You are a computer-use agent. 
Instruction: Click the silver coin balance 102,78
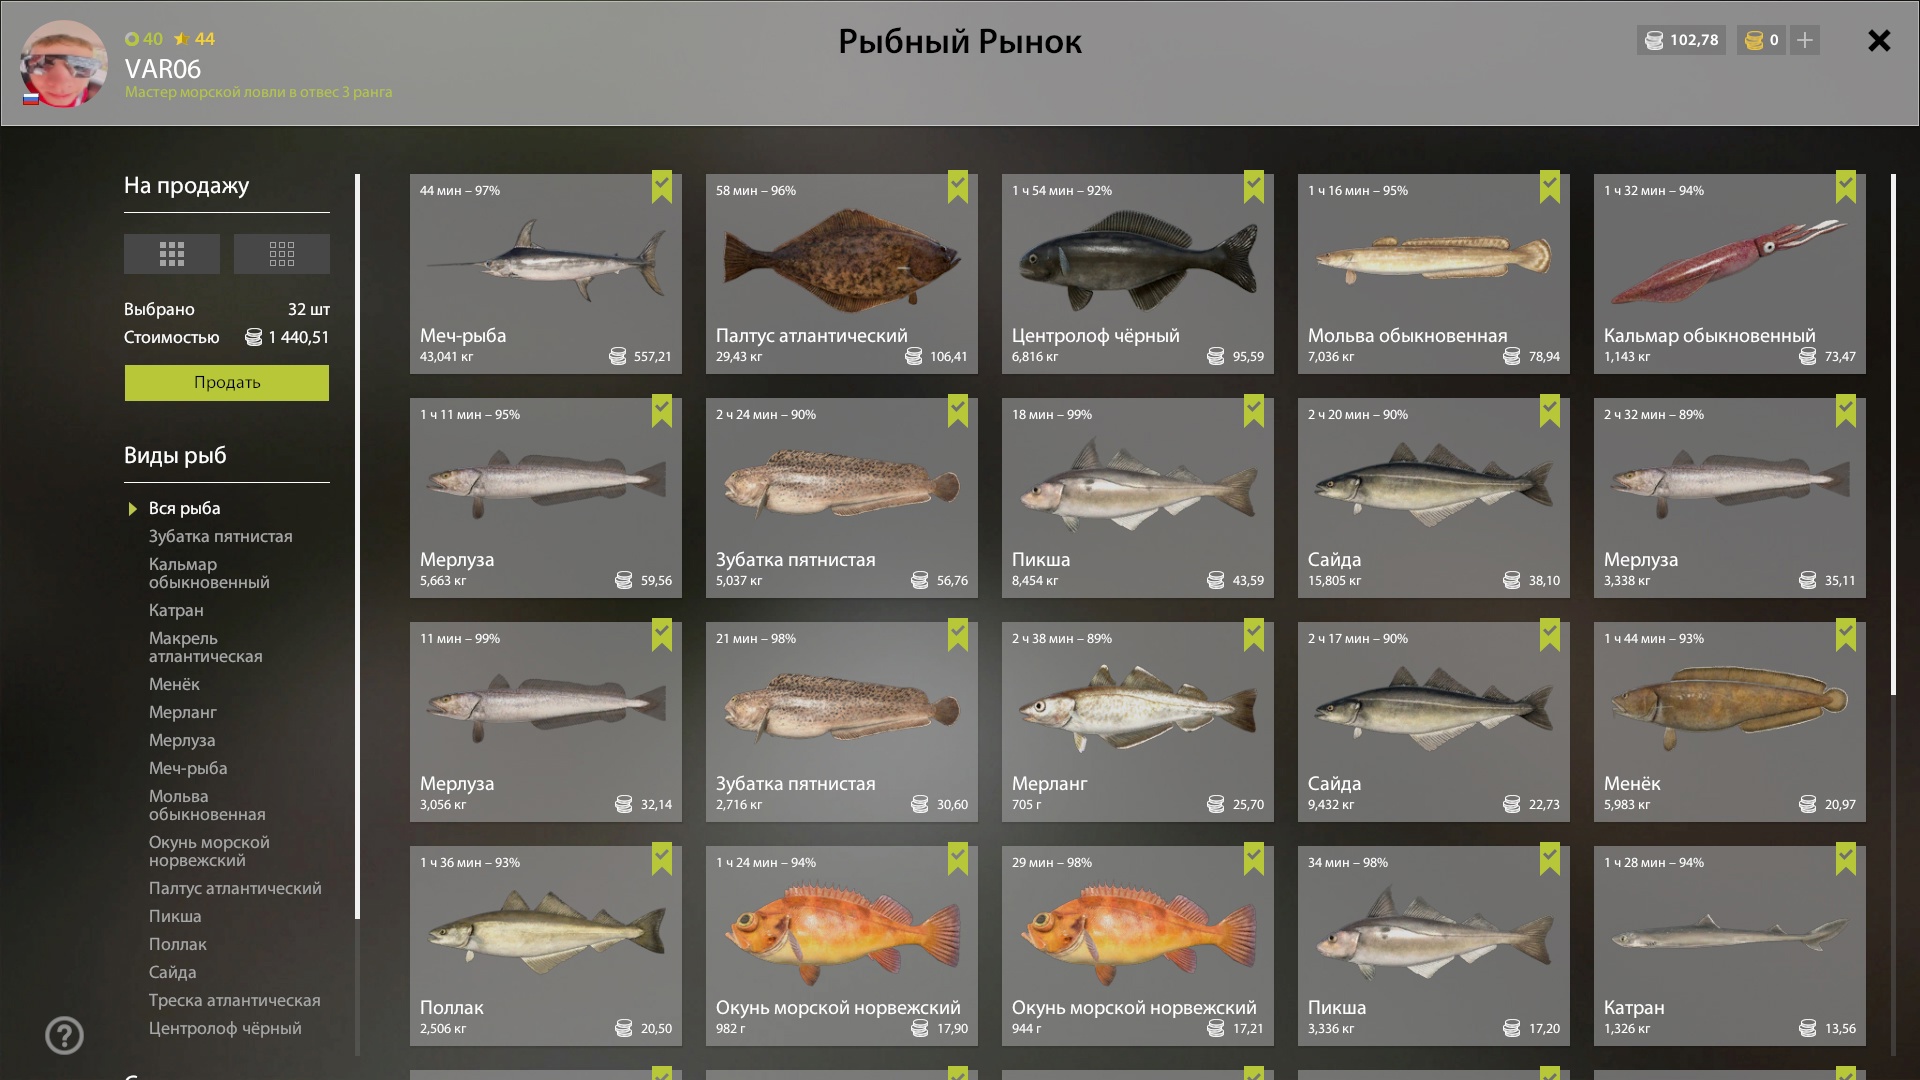pyautogui.click(x=1681, y=40)
